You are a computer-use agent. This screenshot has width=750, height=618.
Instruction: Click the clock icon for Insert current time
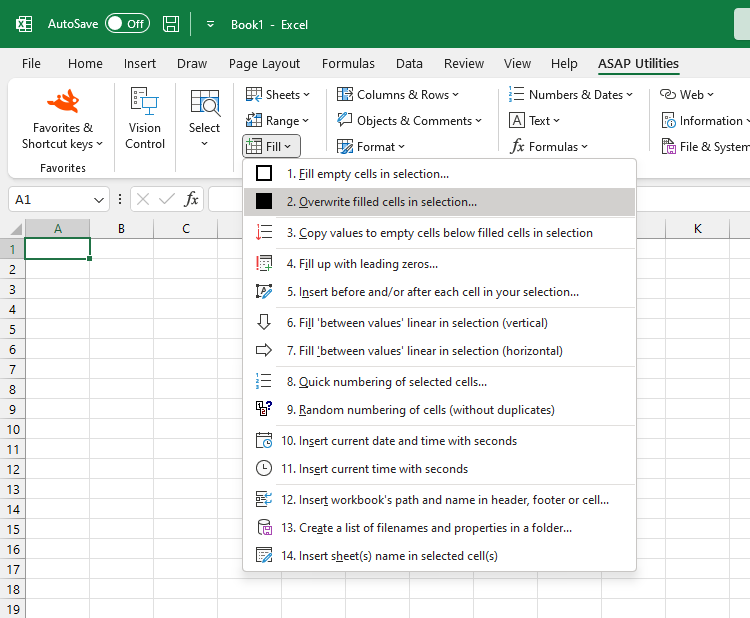[x=264, y=468]
